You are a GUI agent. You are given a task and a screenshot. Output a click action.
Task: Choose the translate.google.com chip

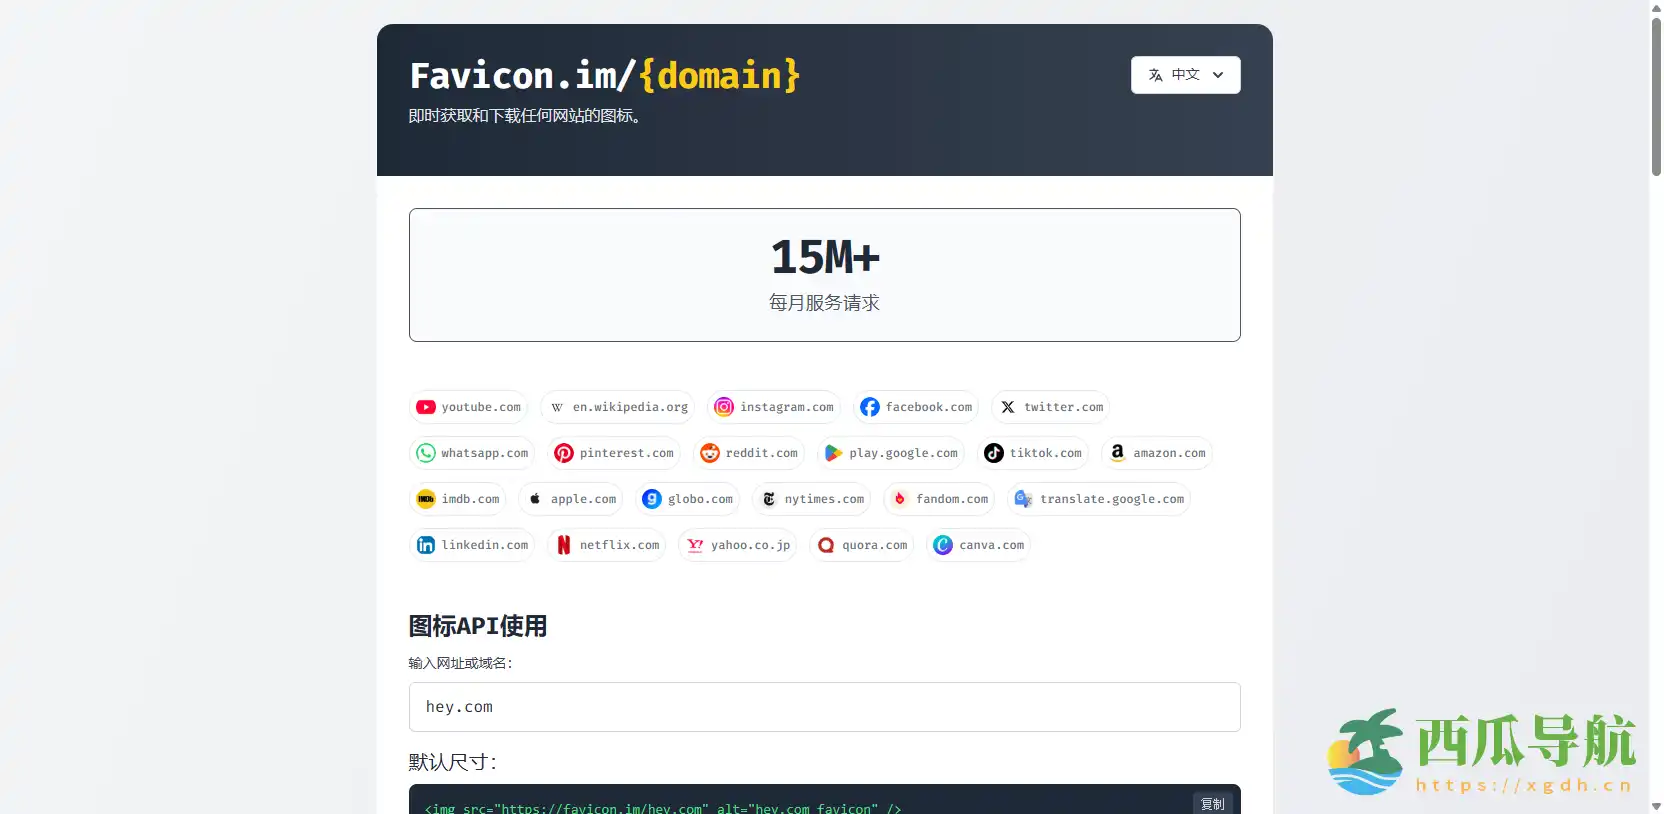[x=1099, y=499]
